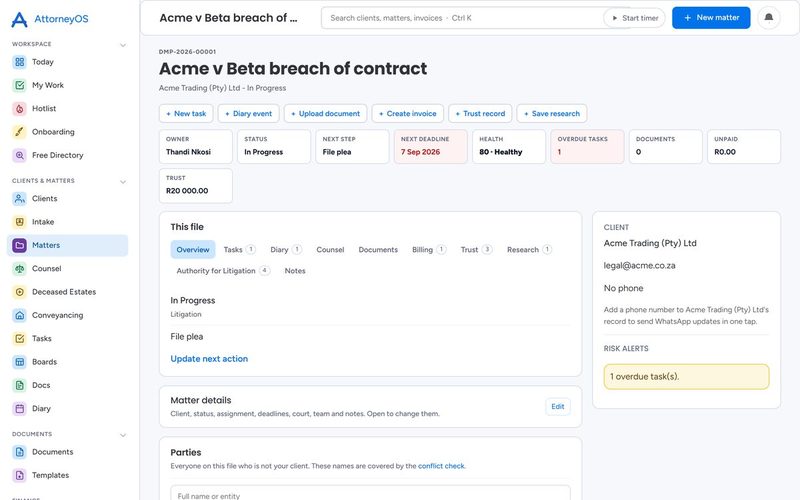
Task: Click the Next Deadline 7 Sep 2026 card
Action: click(431, 146)
